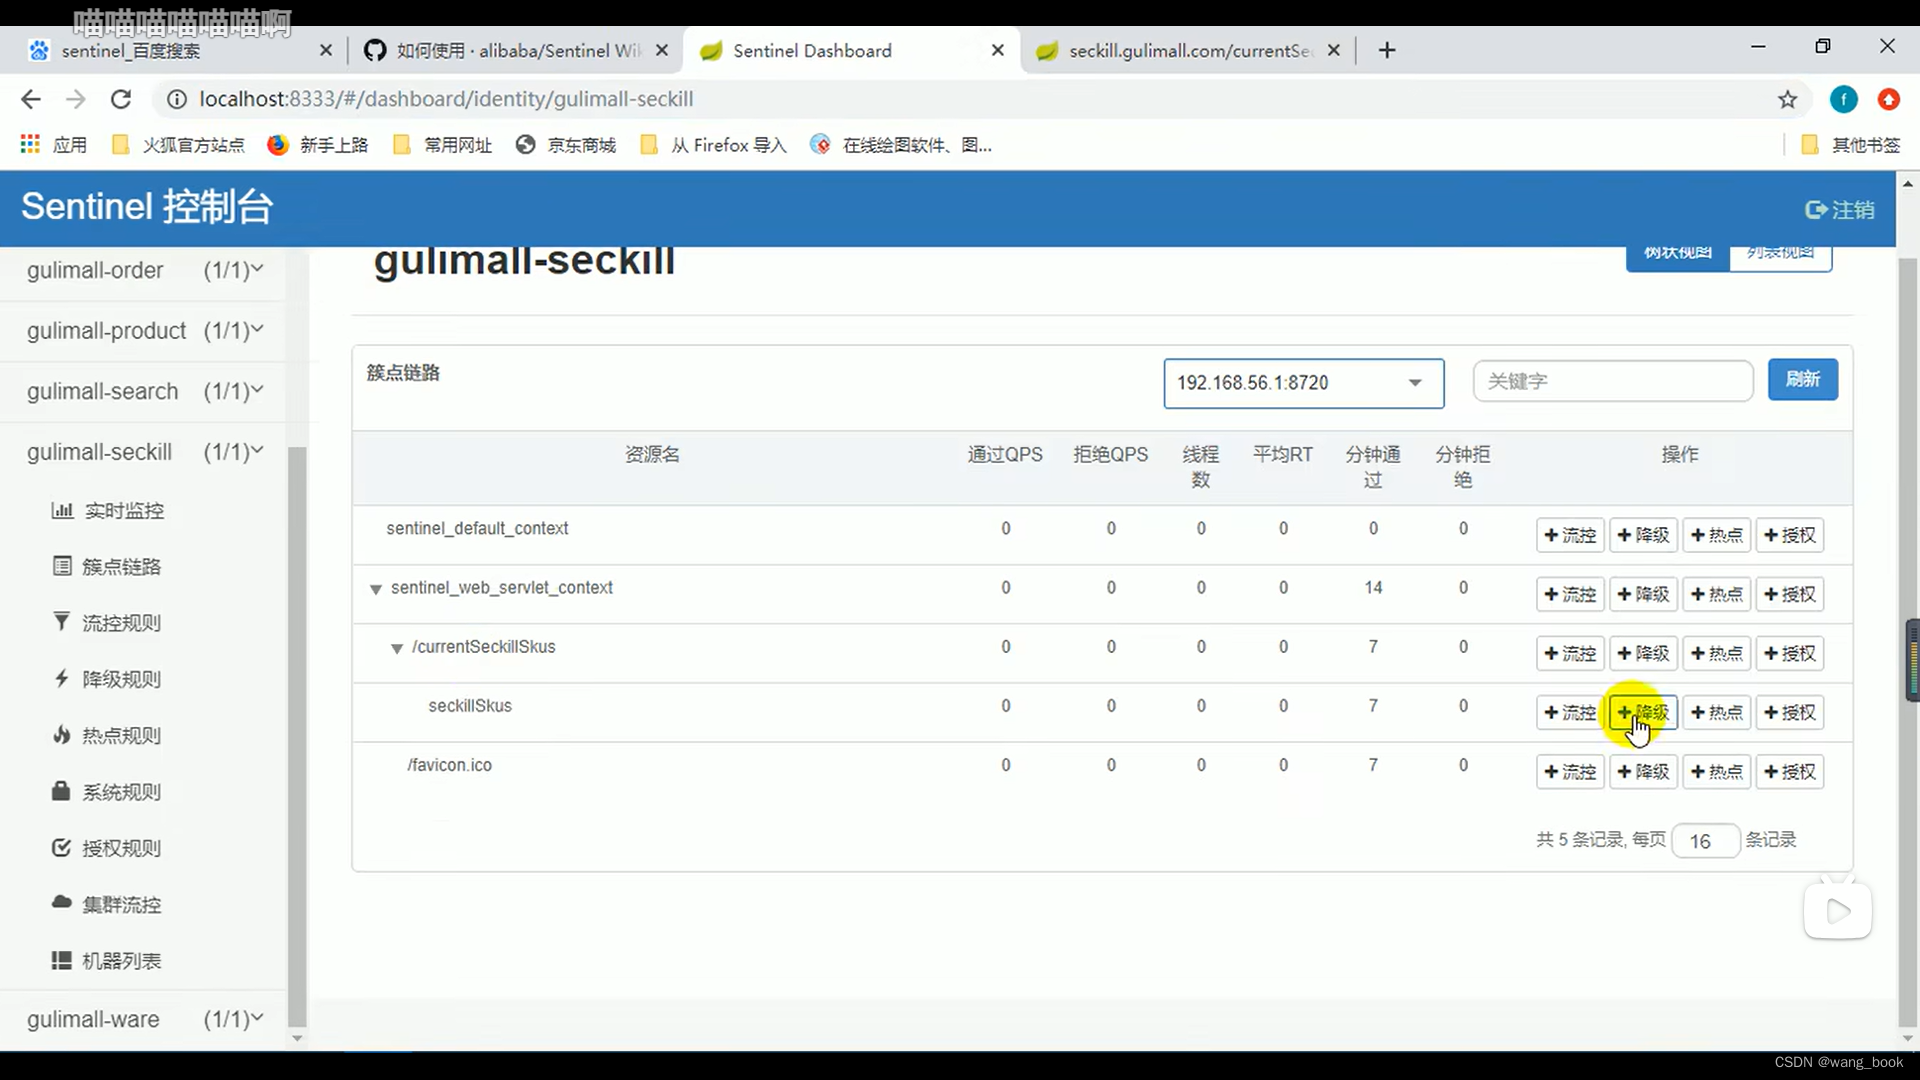The width and height of the screenshot is (1920, 1080).
Task: Add 流控 rule for seckillSkus resource
Action: (x=1570, y=712)
